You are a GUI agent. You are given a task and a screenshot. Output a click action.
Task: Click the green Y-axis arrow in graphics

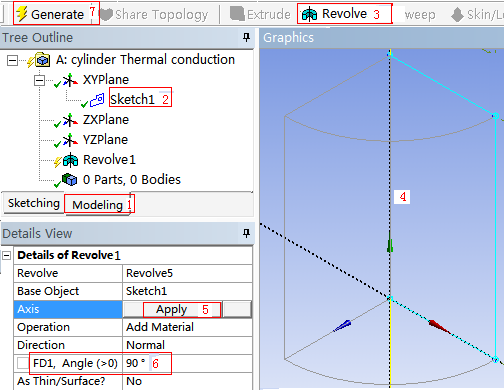coord(390,242)
